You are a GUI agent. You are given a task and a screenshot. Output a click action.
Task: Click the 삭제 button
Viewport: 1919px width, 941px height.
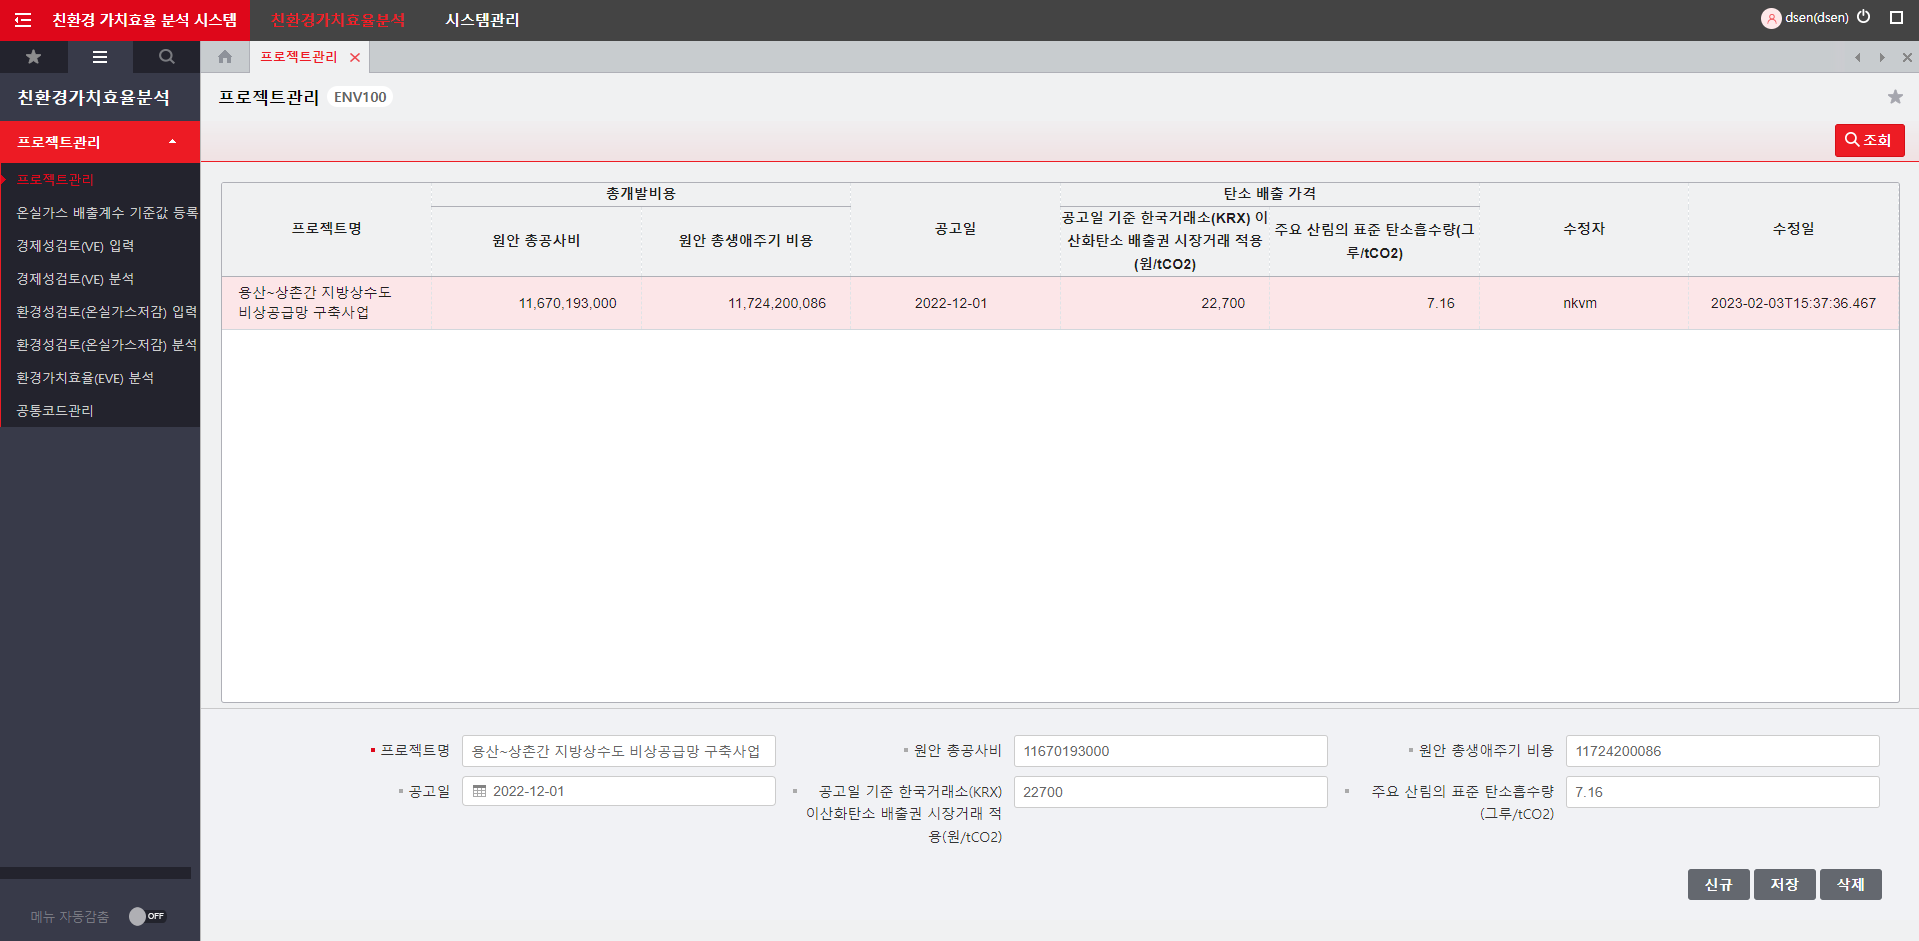point(1850,884)
